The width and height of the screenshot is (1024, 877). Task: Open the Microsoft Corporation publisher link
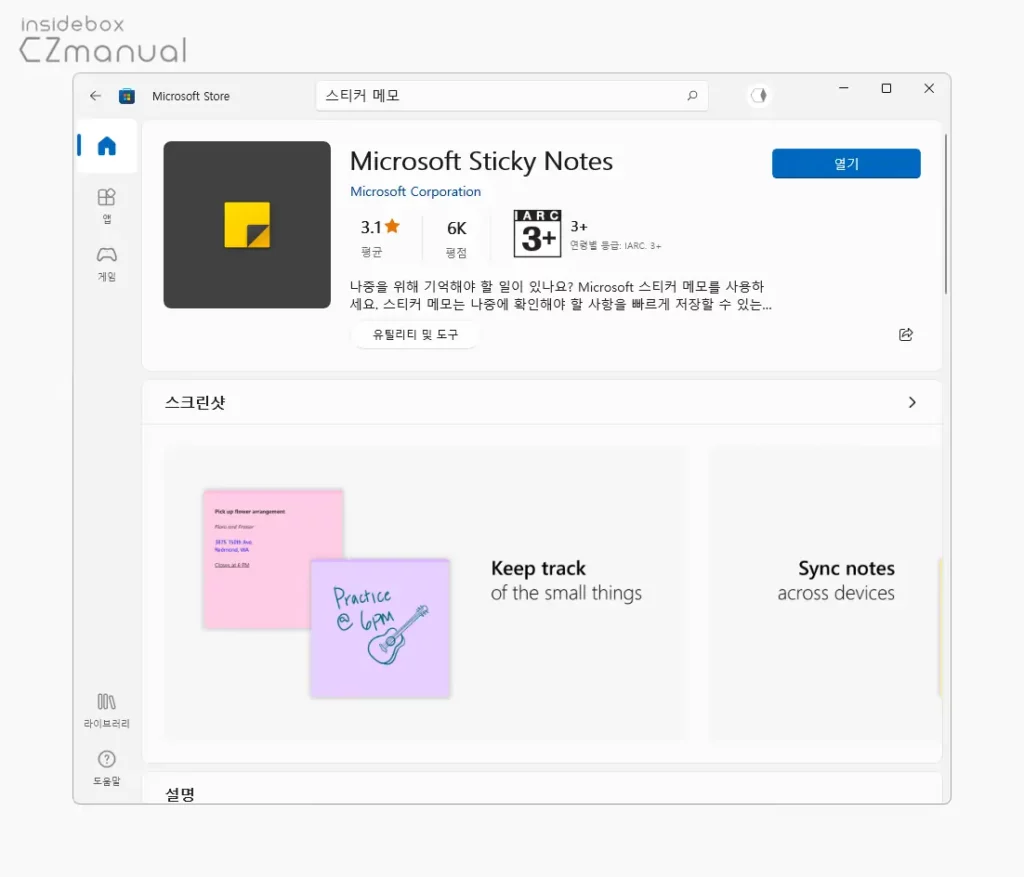pyautogui.click(x=416, y=191)
